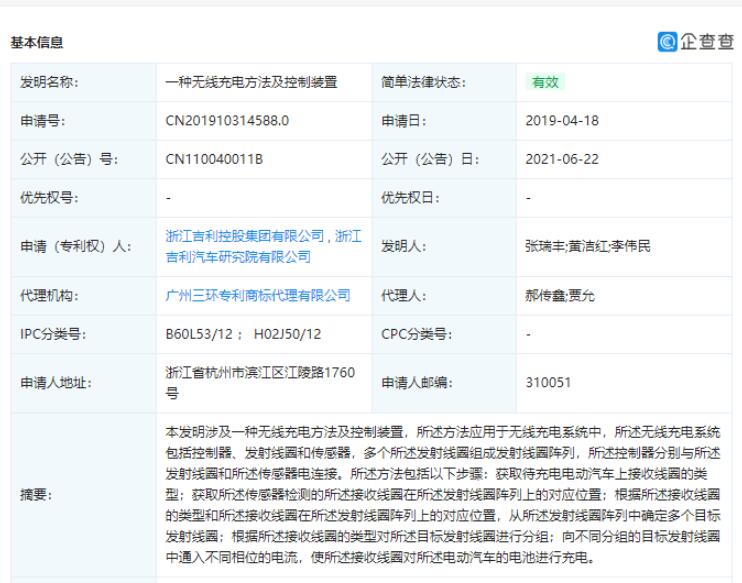Open 吉利汽车研究院有限公司 applicant link
The width and height of the screenshot is (742, 583).
[238, 256]
